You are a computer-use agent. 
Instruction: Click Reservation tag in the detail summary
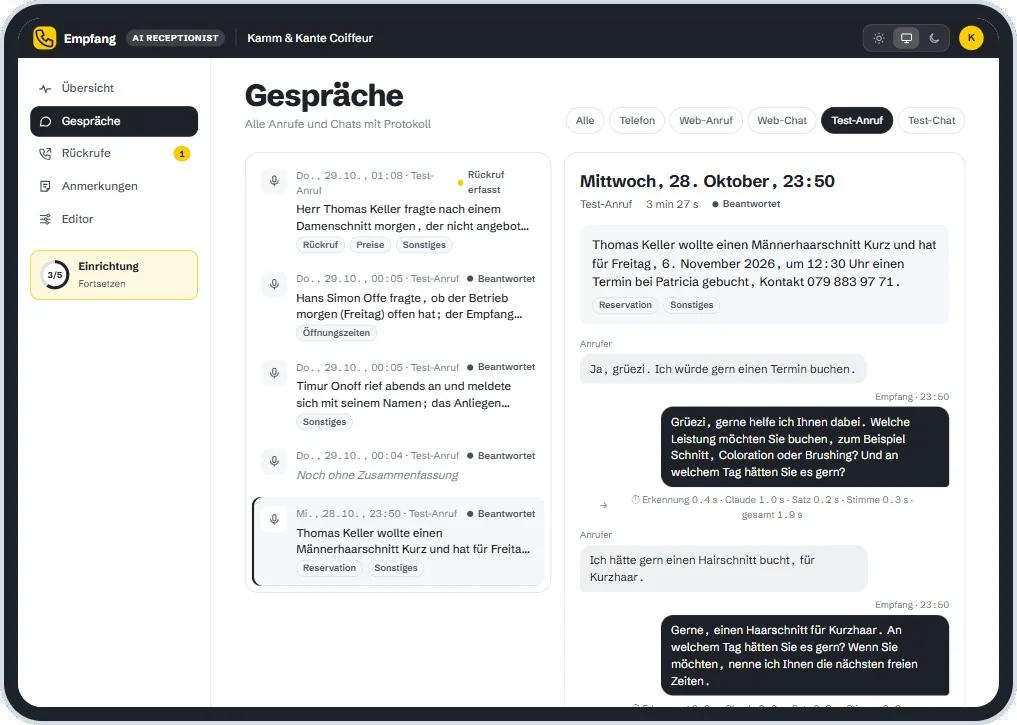(x=625, y=305)
